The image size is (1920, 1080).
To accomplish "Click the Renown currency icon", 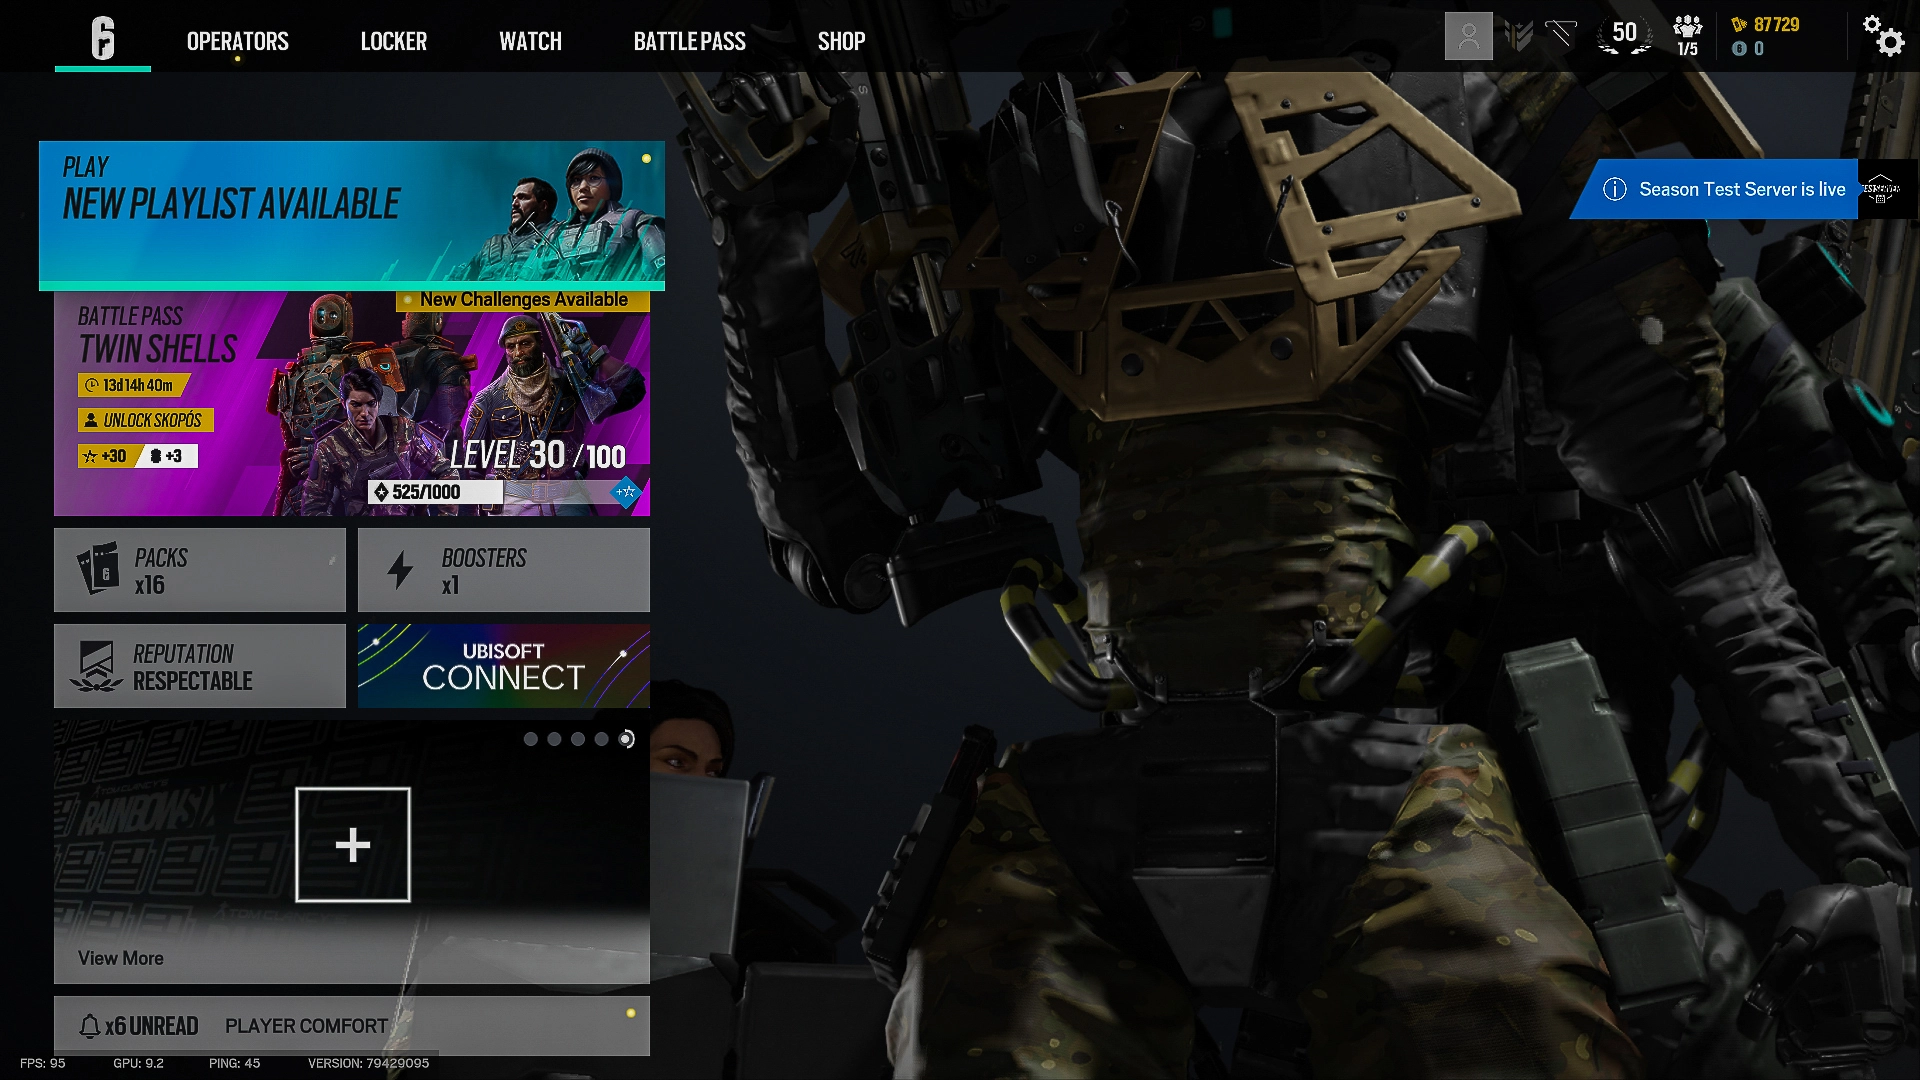I will coord(1739,25).
